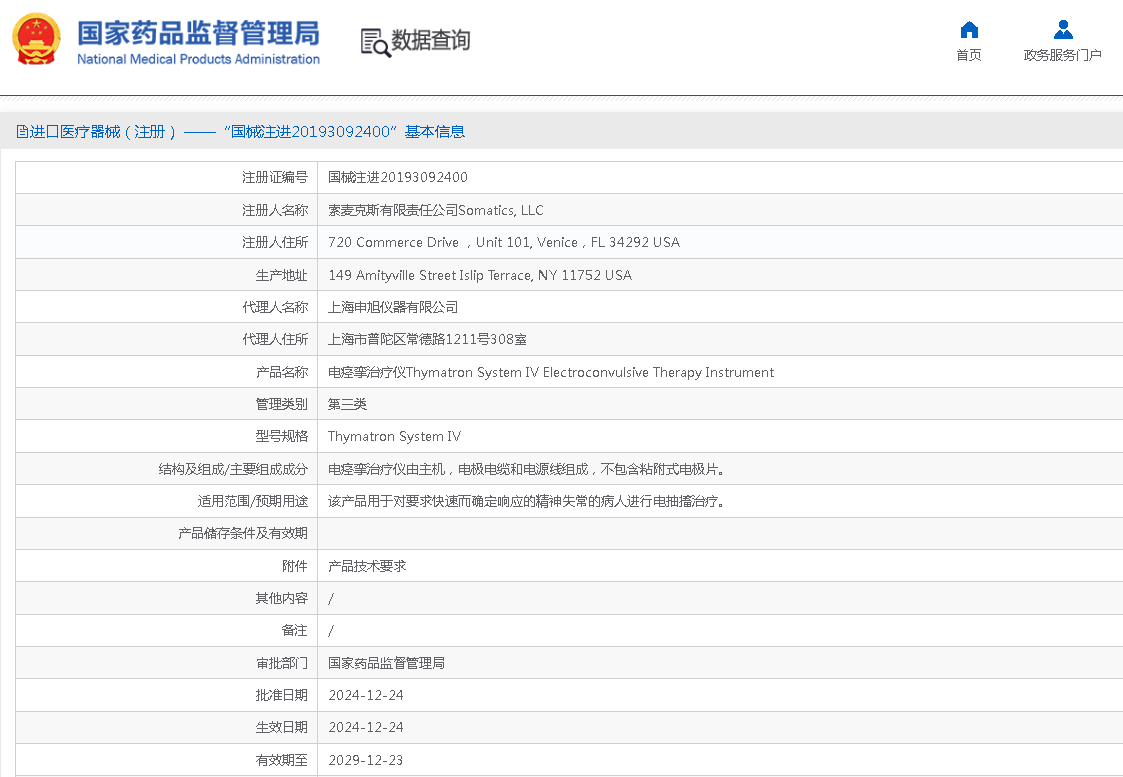Click the registrant name Somatics, LLC cell
1123x777 pixels.
436,211
